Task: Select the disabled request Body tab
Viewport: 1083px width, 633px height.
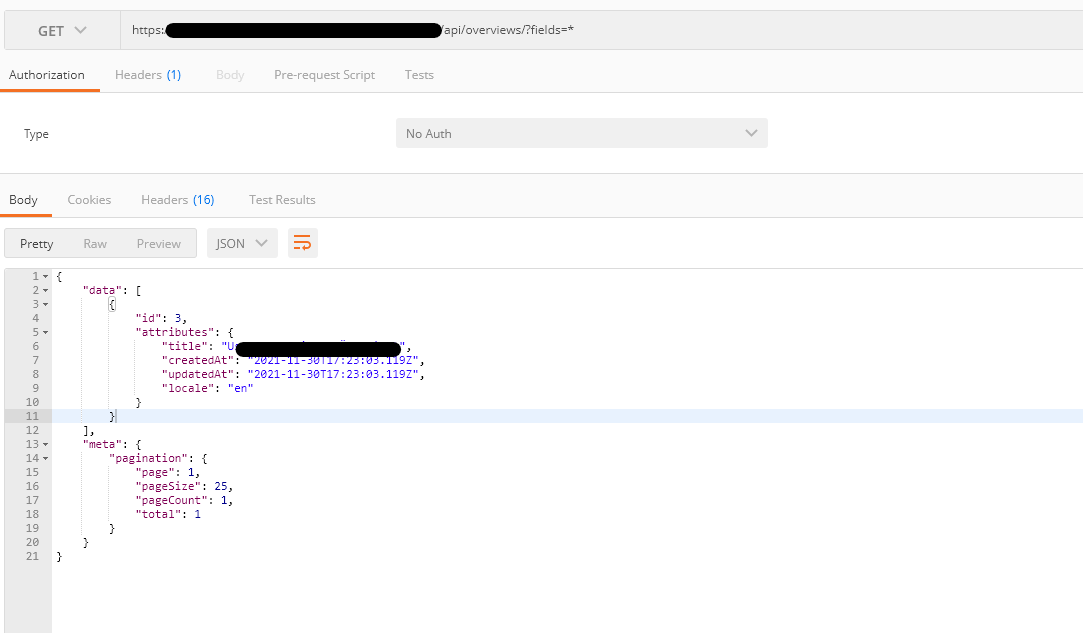Action: [230, 75]
